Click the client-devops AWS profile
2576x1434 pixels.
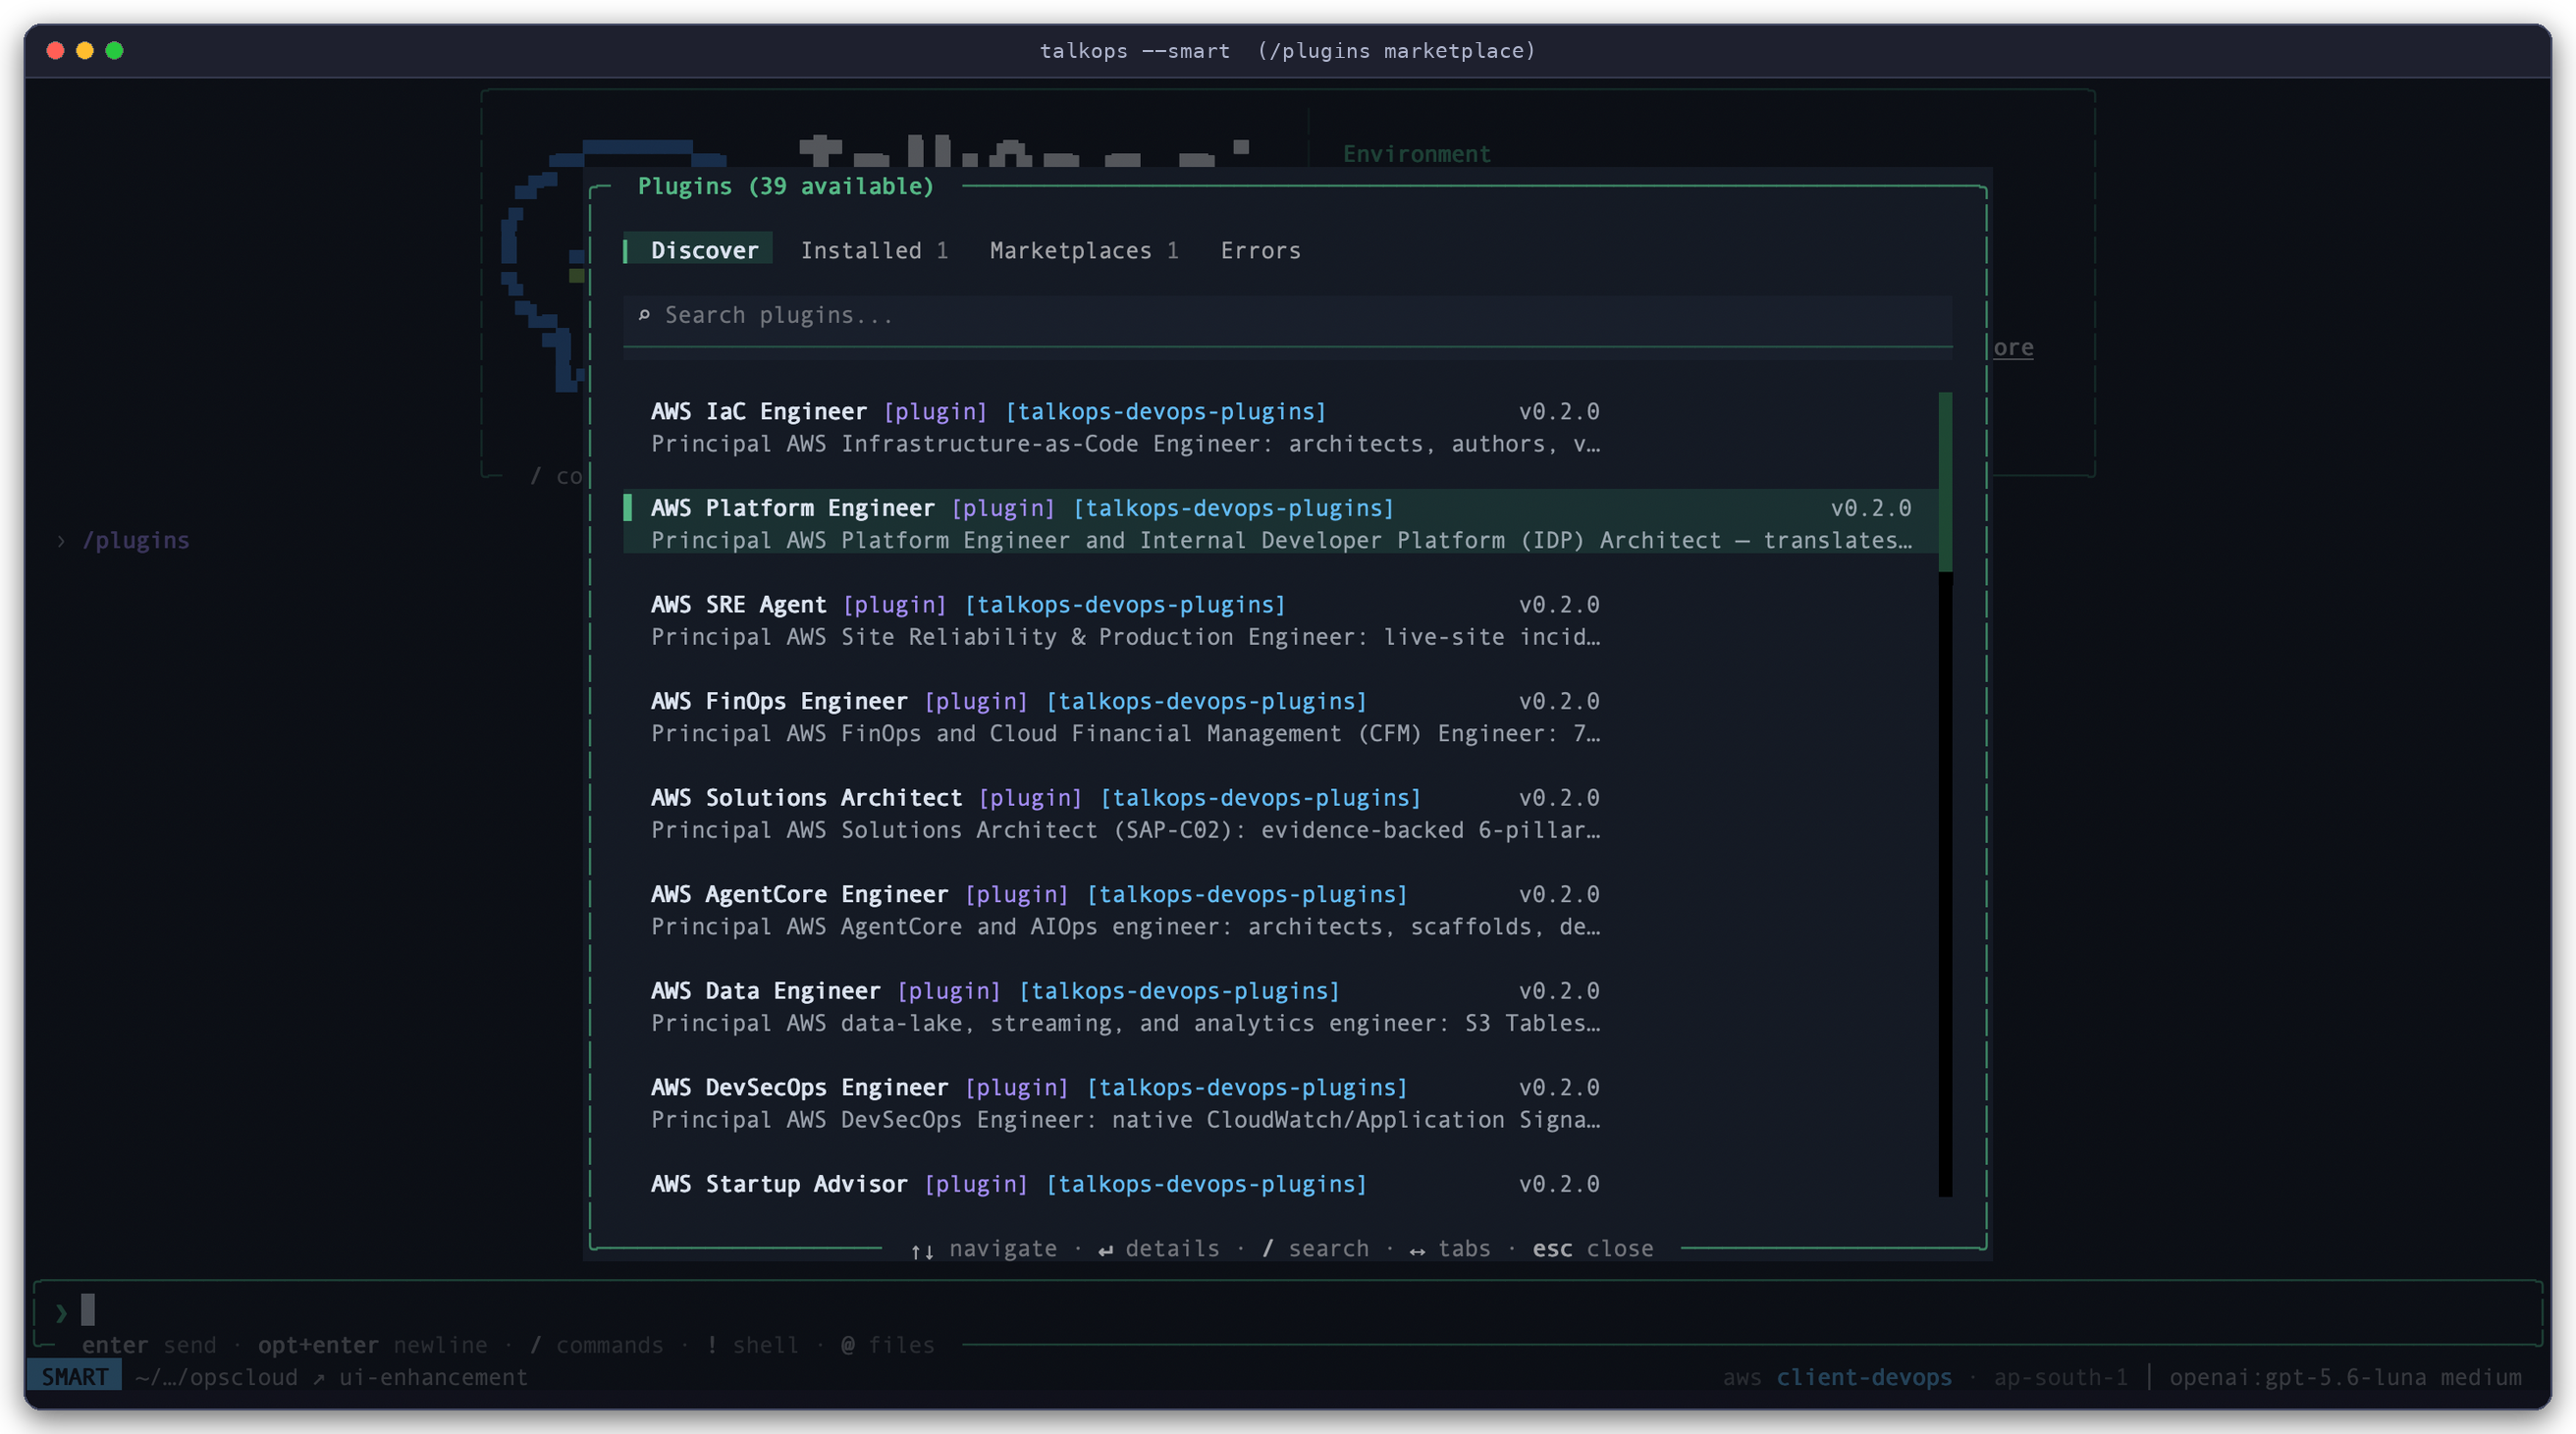point(1863,1376)
